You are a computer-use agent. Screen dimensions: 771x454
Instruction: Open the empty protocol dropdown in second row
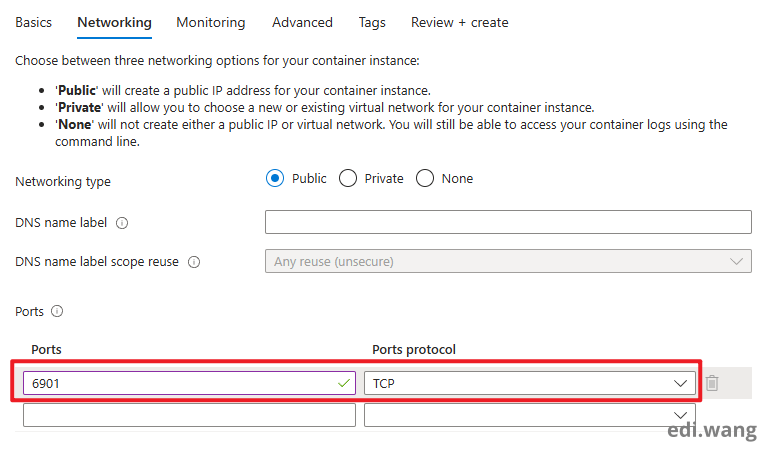tap(529, 415)
